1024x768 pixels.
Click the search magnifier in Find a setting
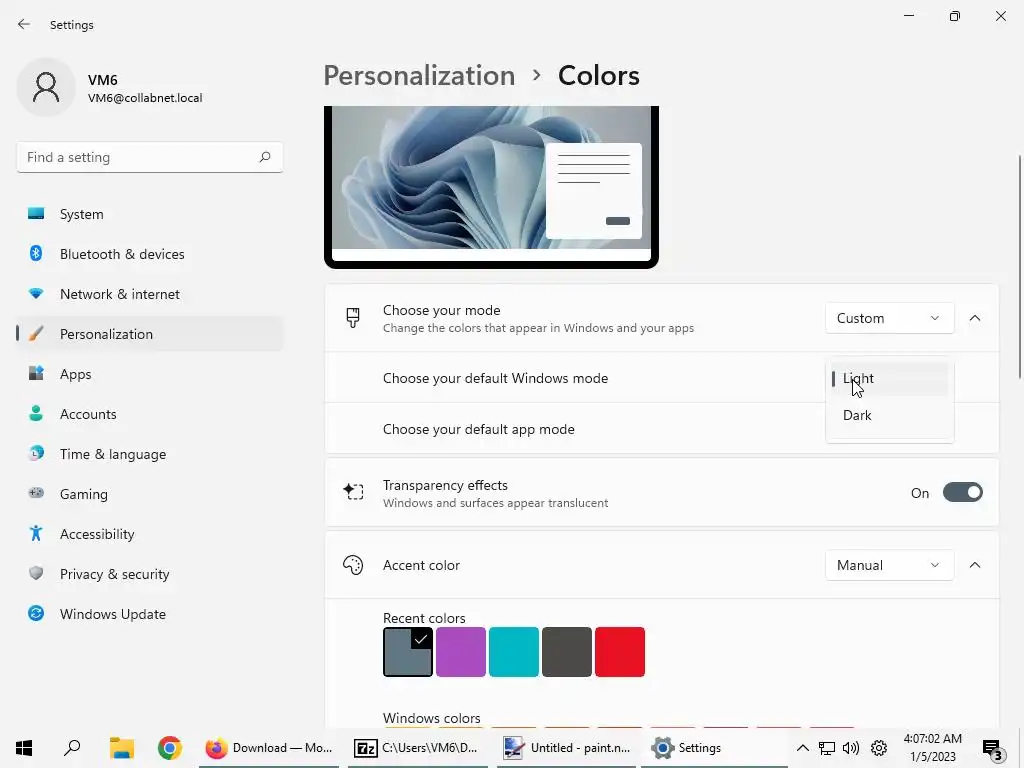[x=264, y=157]
